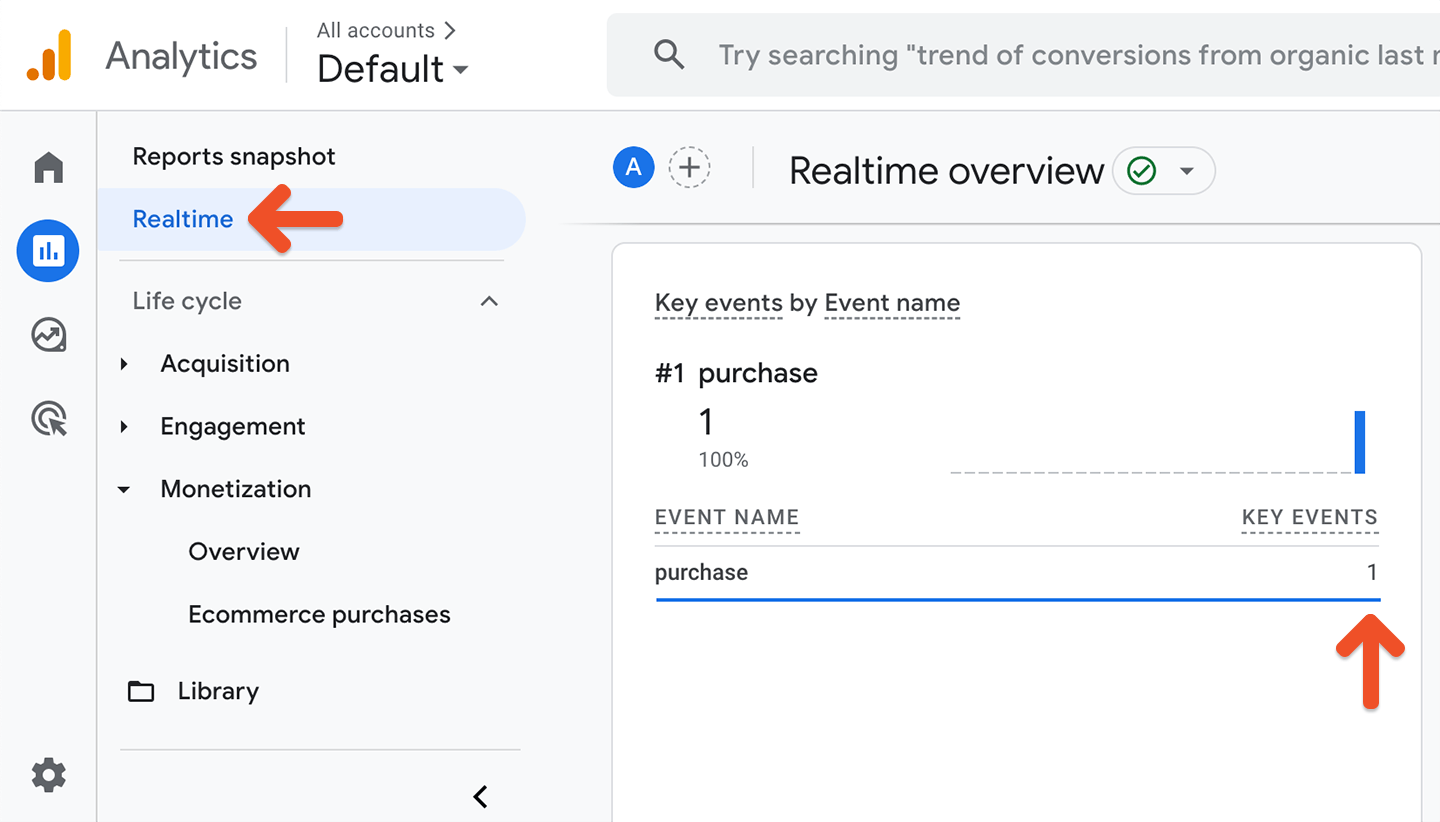
Task: Collapse the Monetization section arrow
Action: click(124, 490)
